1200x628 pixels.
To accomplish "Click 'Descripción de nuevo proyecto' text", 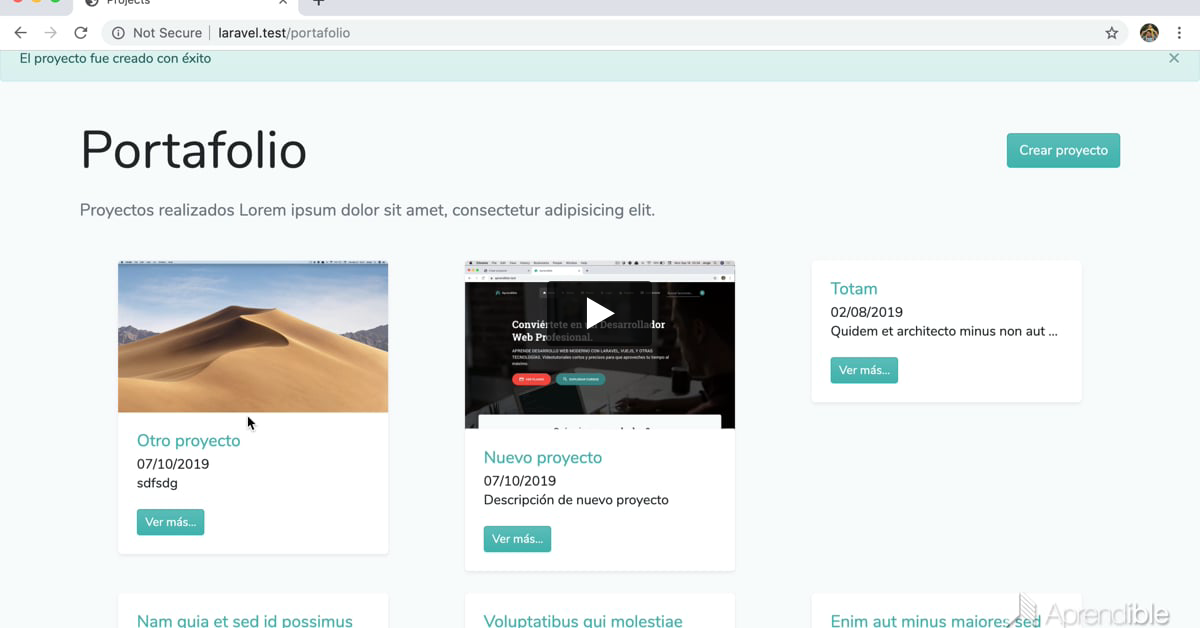I will pos(576,500).
